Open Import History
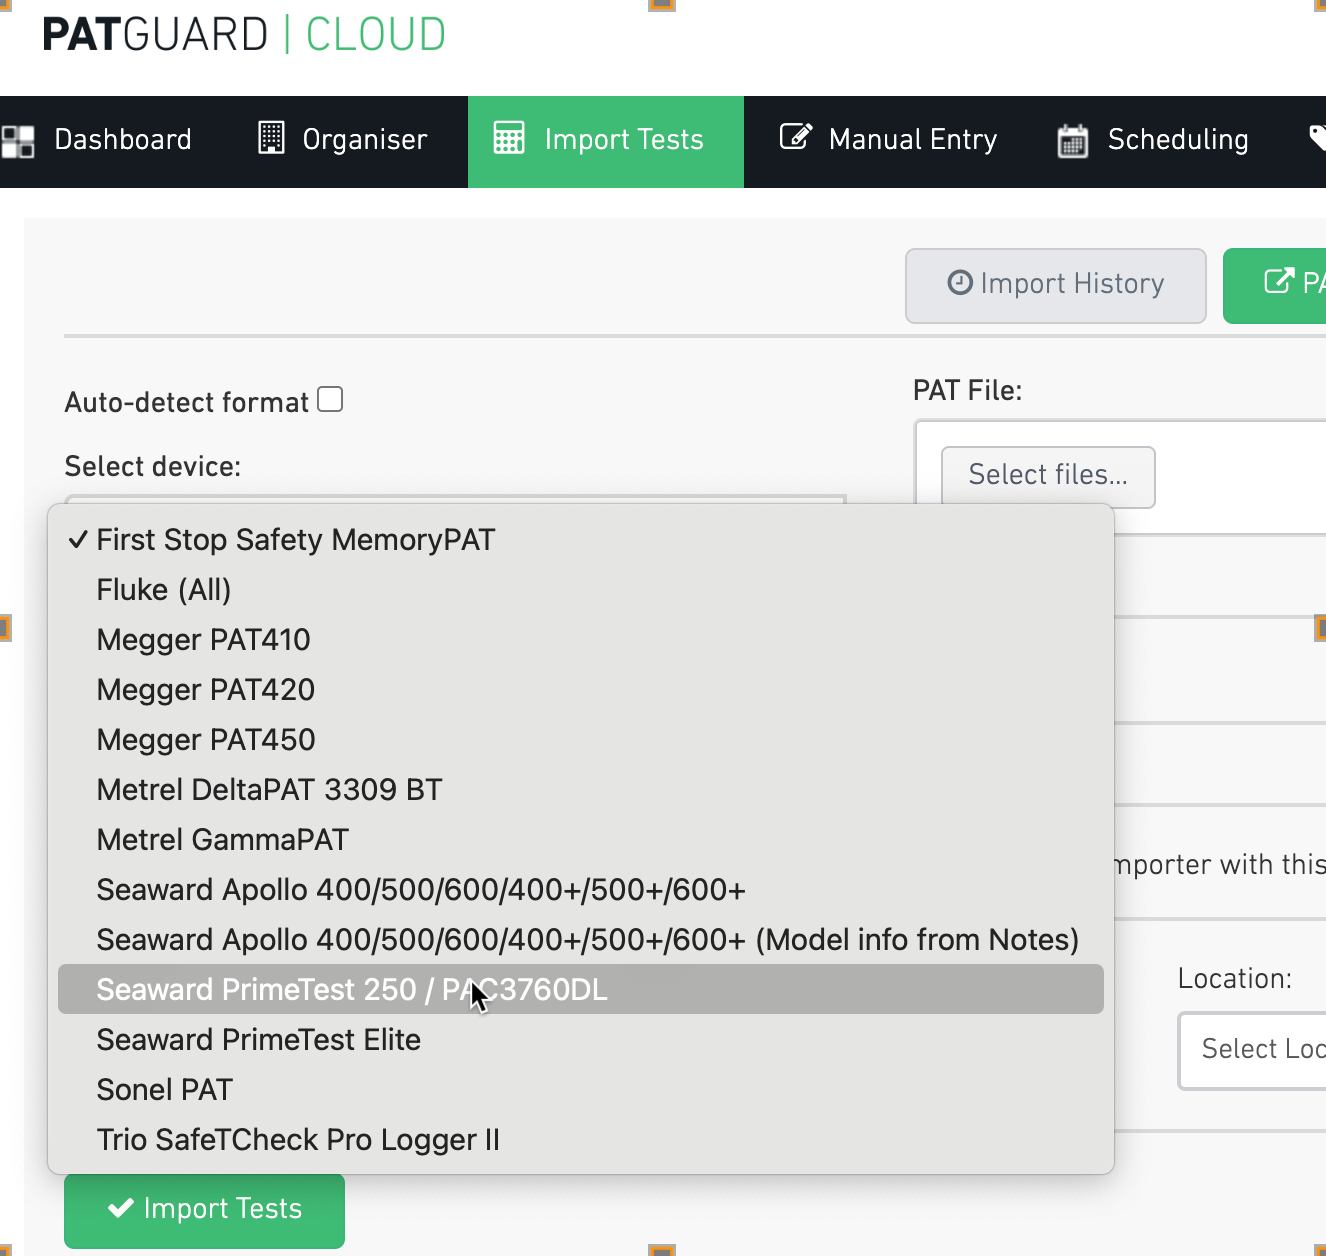Screen dimensions: 1326x1256 (x=1056, y=286)
